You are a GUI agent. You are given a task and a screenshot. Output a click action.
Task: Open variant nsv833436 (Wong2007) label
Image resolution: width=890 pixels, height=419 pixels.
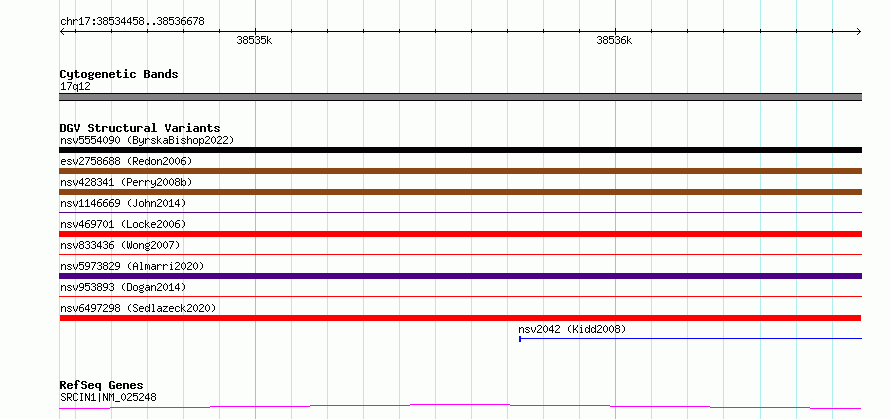pos(120,245)
